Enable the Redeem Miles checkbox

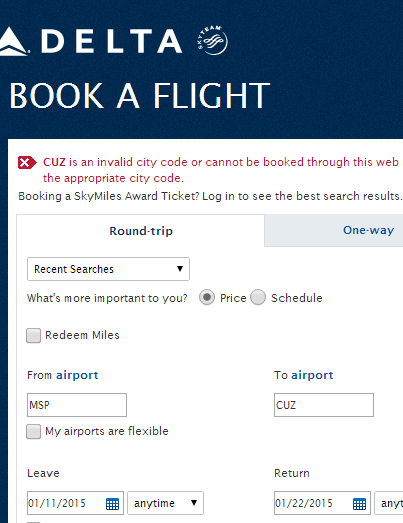click(33, 336)
